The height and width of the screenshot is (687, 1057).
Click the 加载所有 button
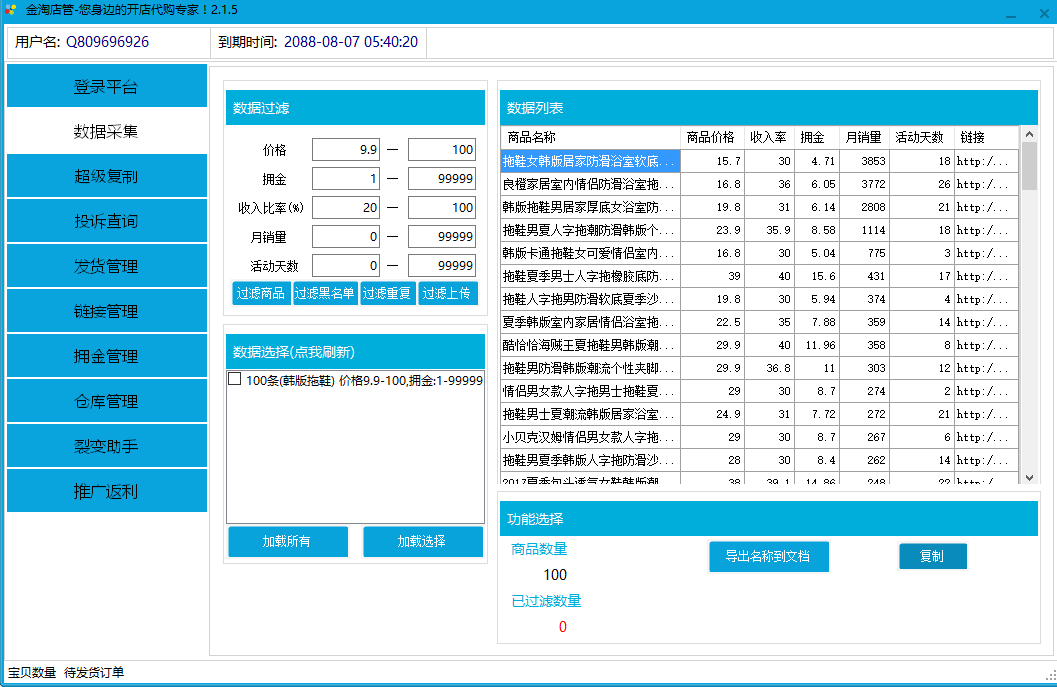pyautogui.click(x=288, y=541)
